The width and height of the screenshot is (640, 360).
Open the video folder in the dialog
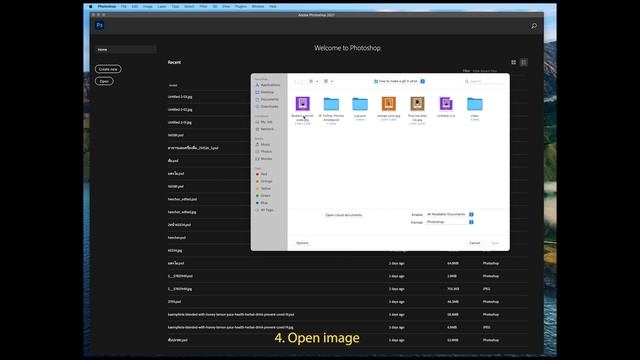tap(475, 104)
